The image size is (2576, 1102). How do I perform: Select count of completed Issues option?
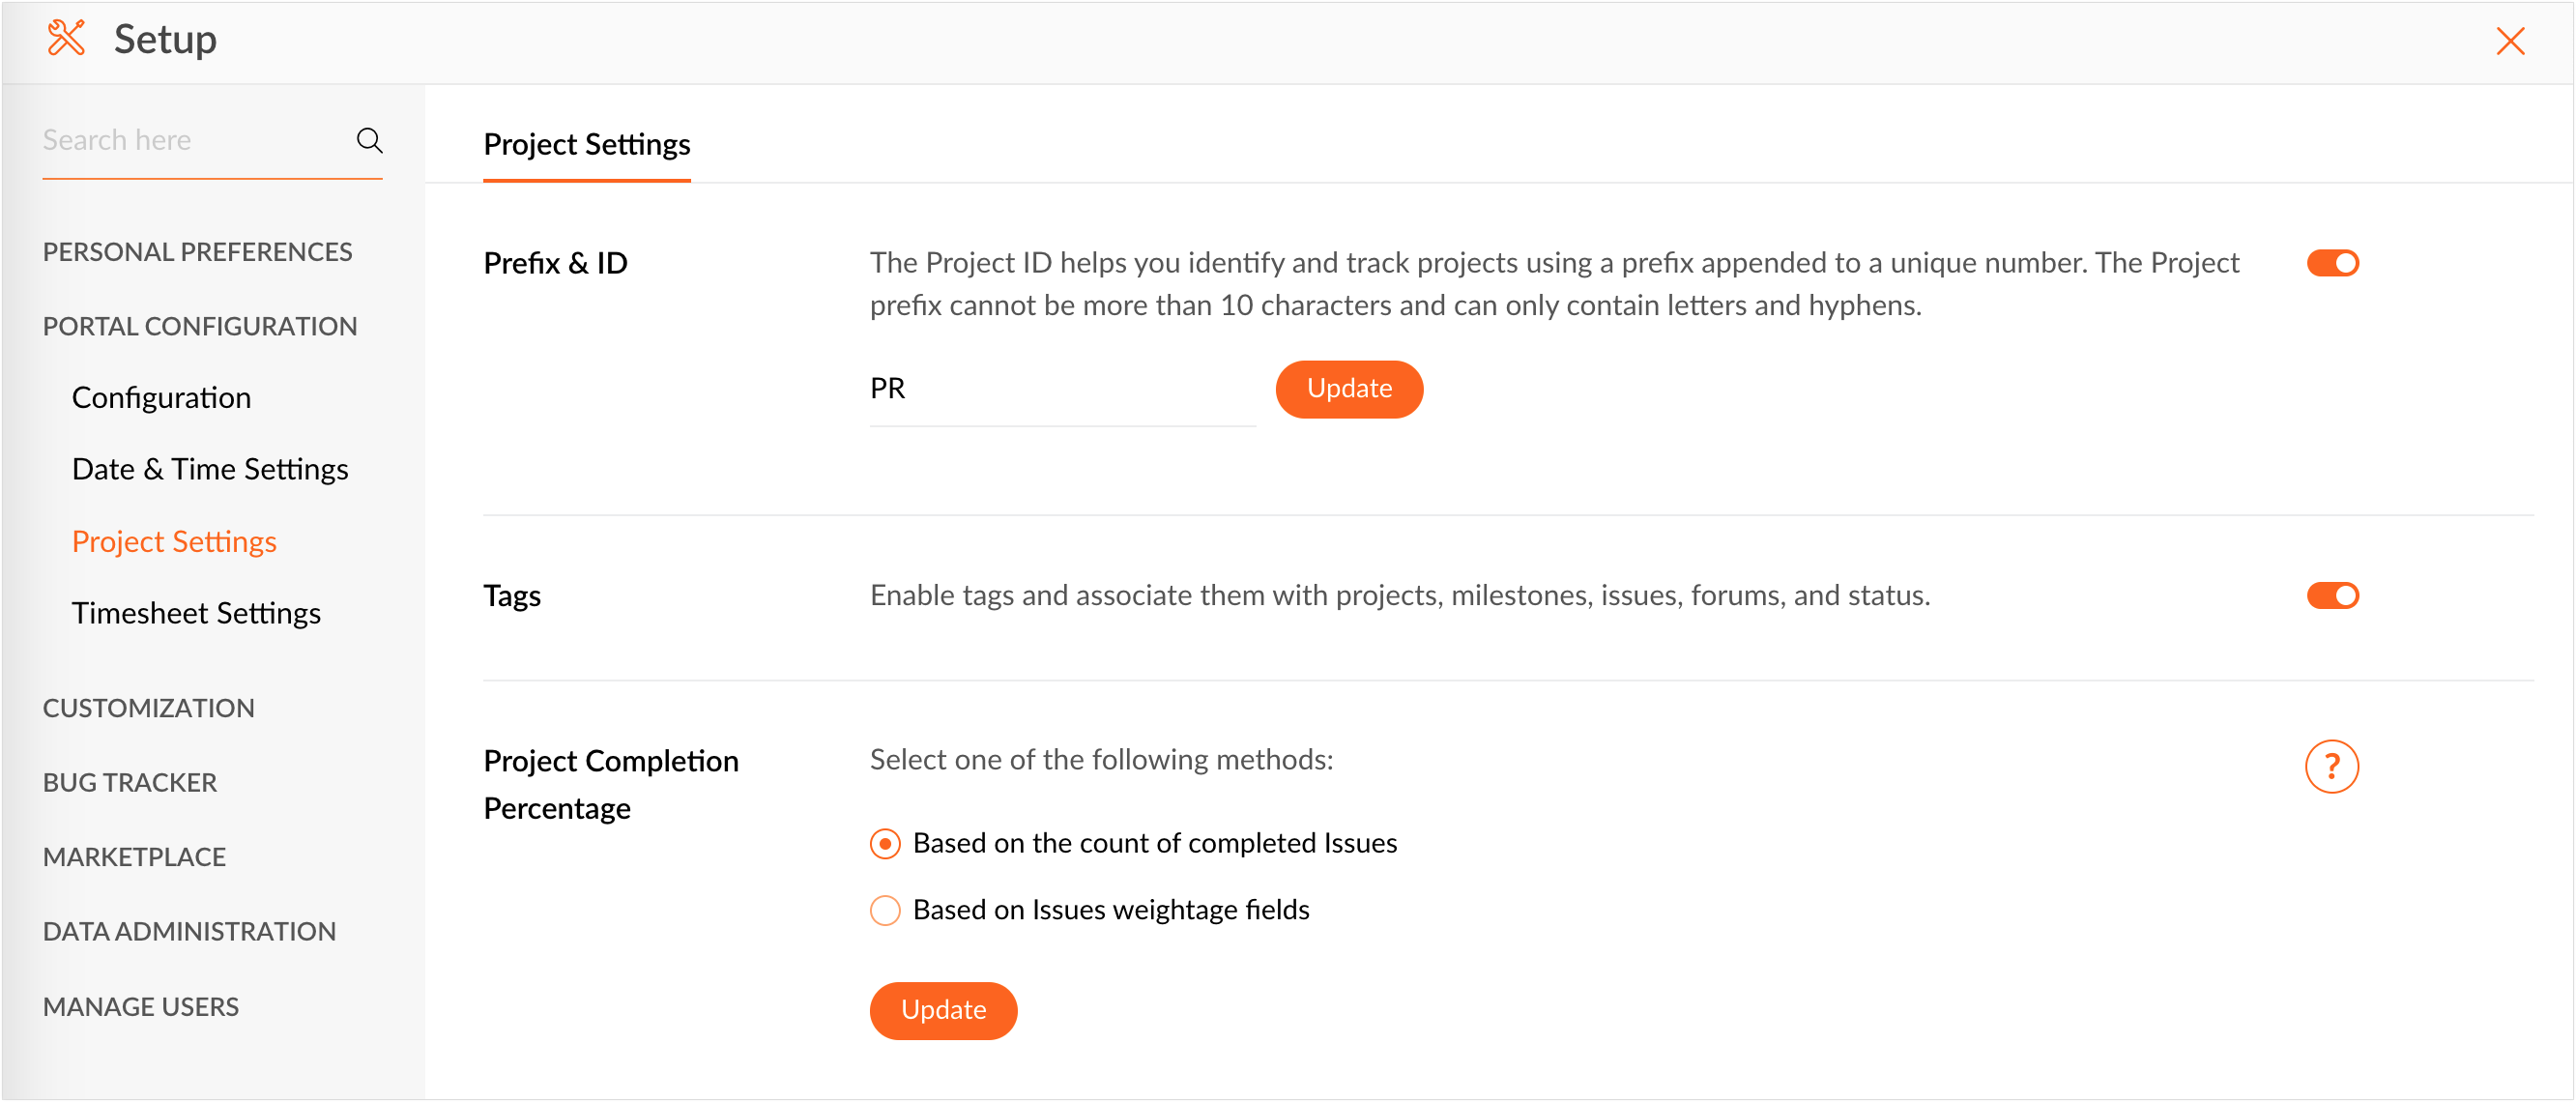[x=885, y=844]
